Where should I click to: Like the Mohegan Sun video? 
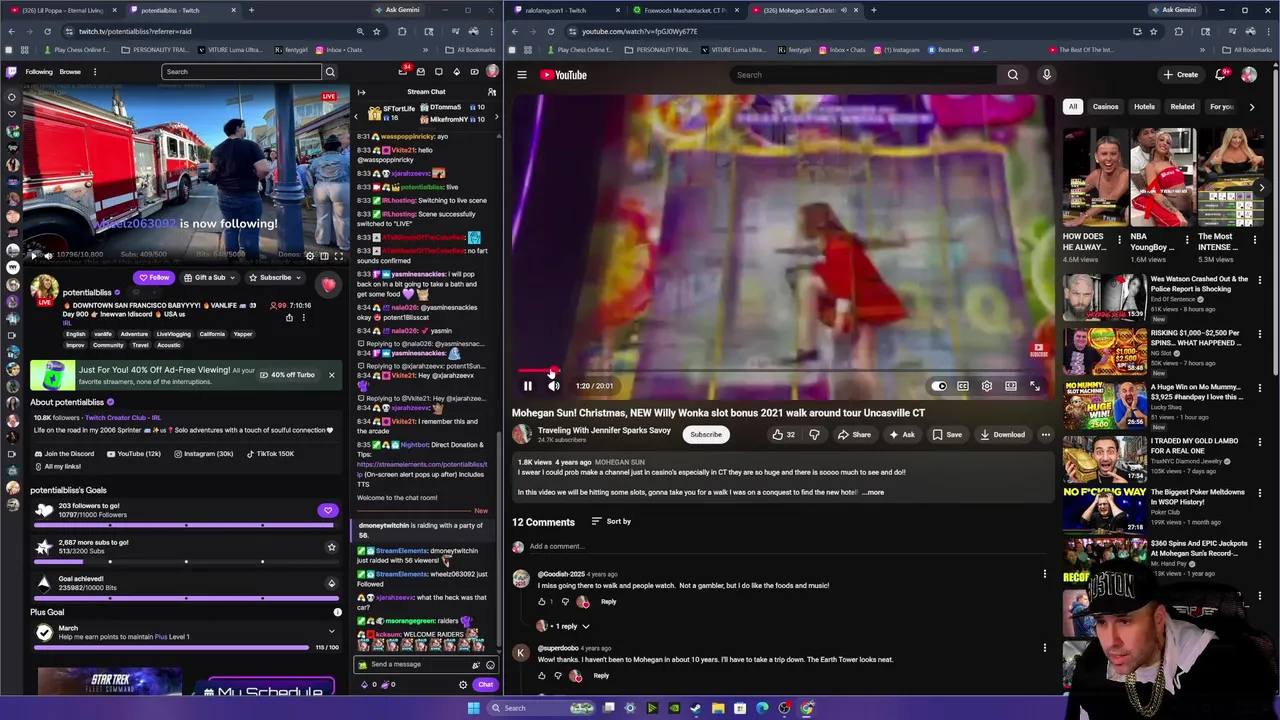click(783, 435)
